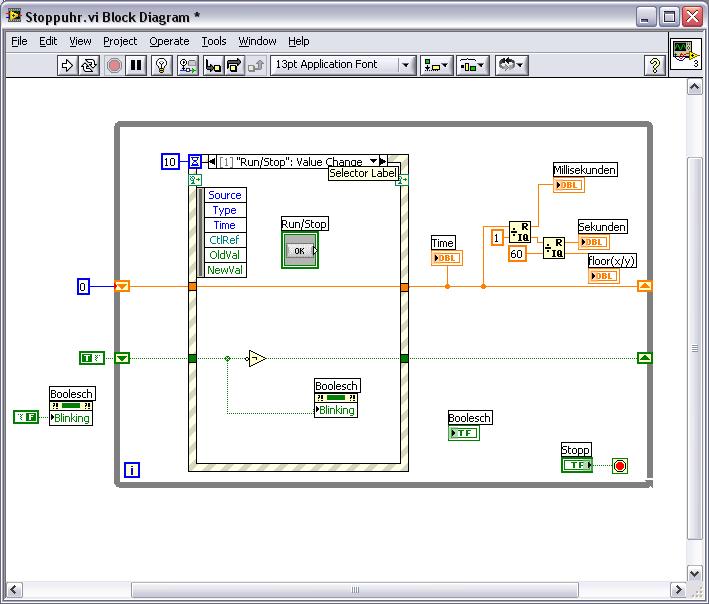
Task: Click the Pause button in toolbar
Action: tap(137, 65)
